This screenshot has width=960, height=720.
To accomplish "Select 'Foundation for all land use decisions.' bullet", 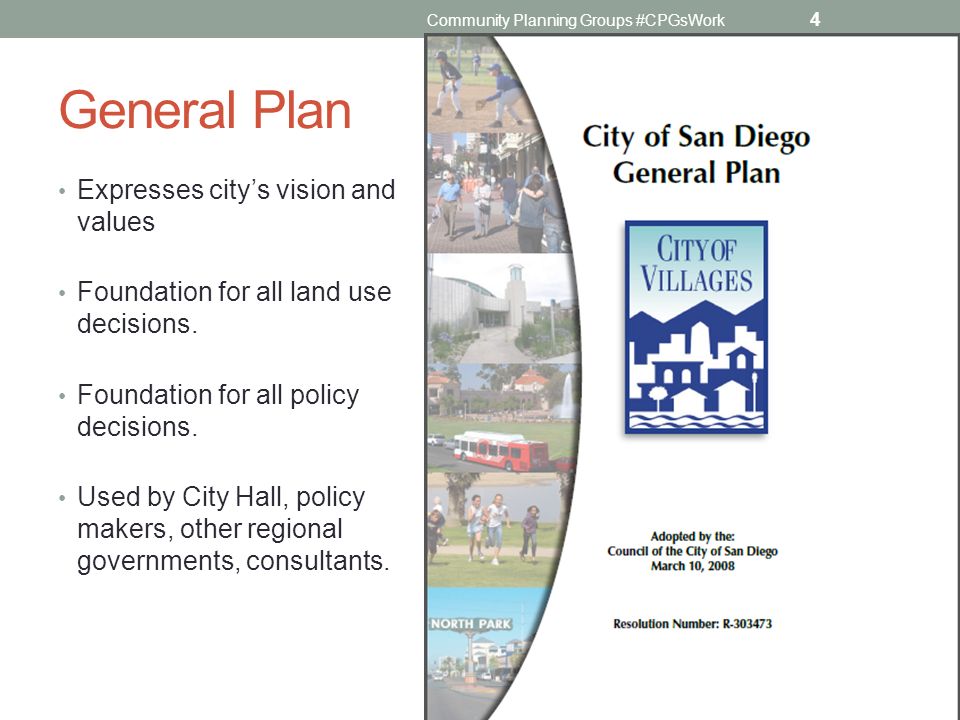I will [x=234, y=307].
